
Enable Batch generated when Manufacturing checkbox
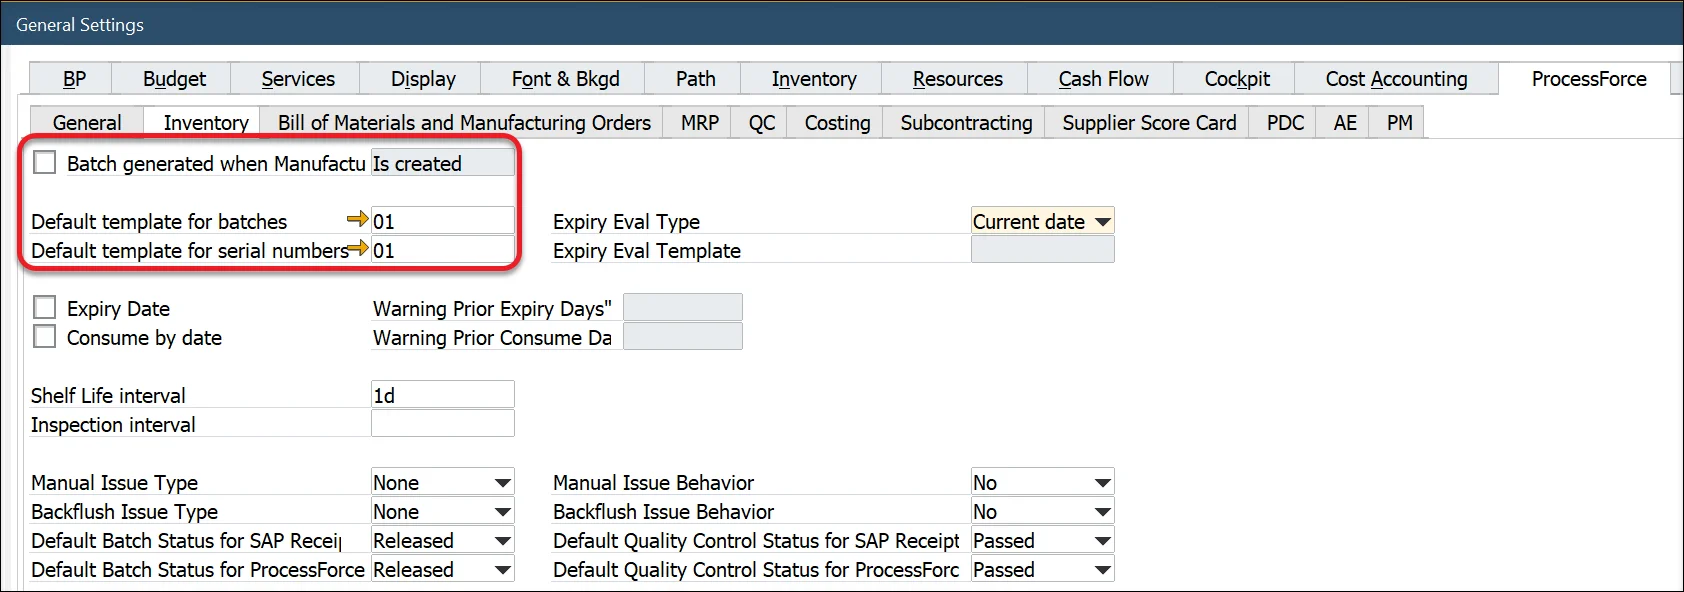click(45, 162)
